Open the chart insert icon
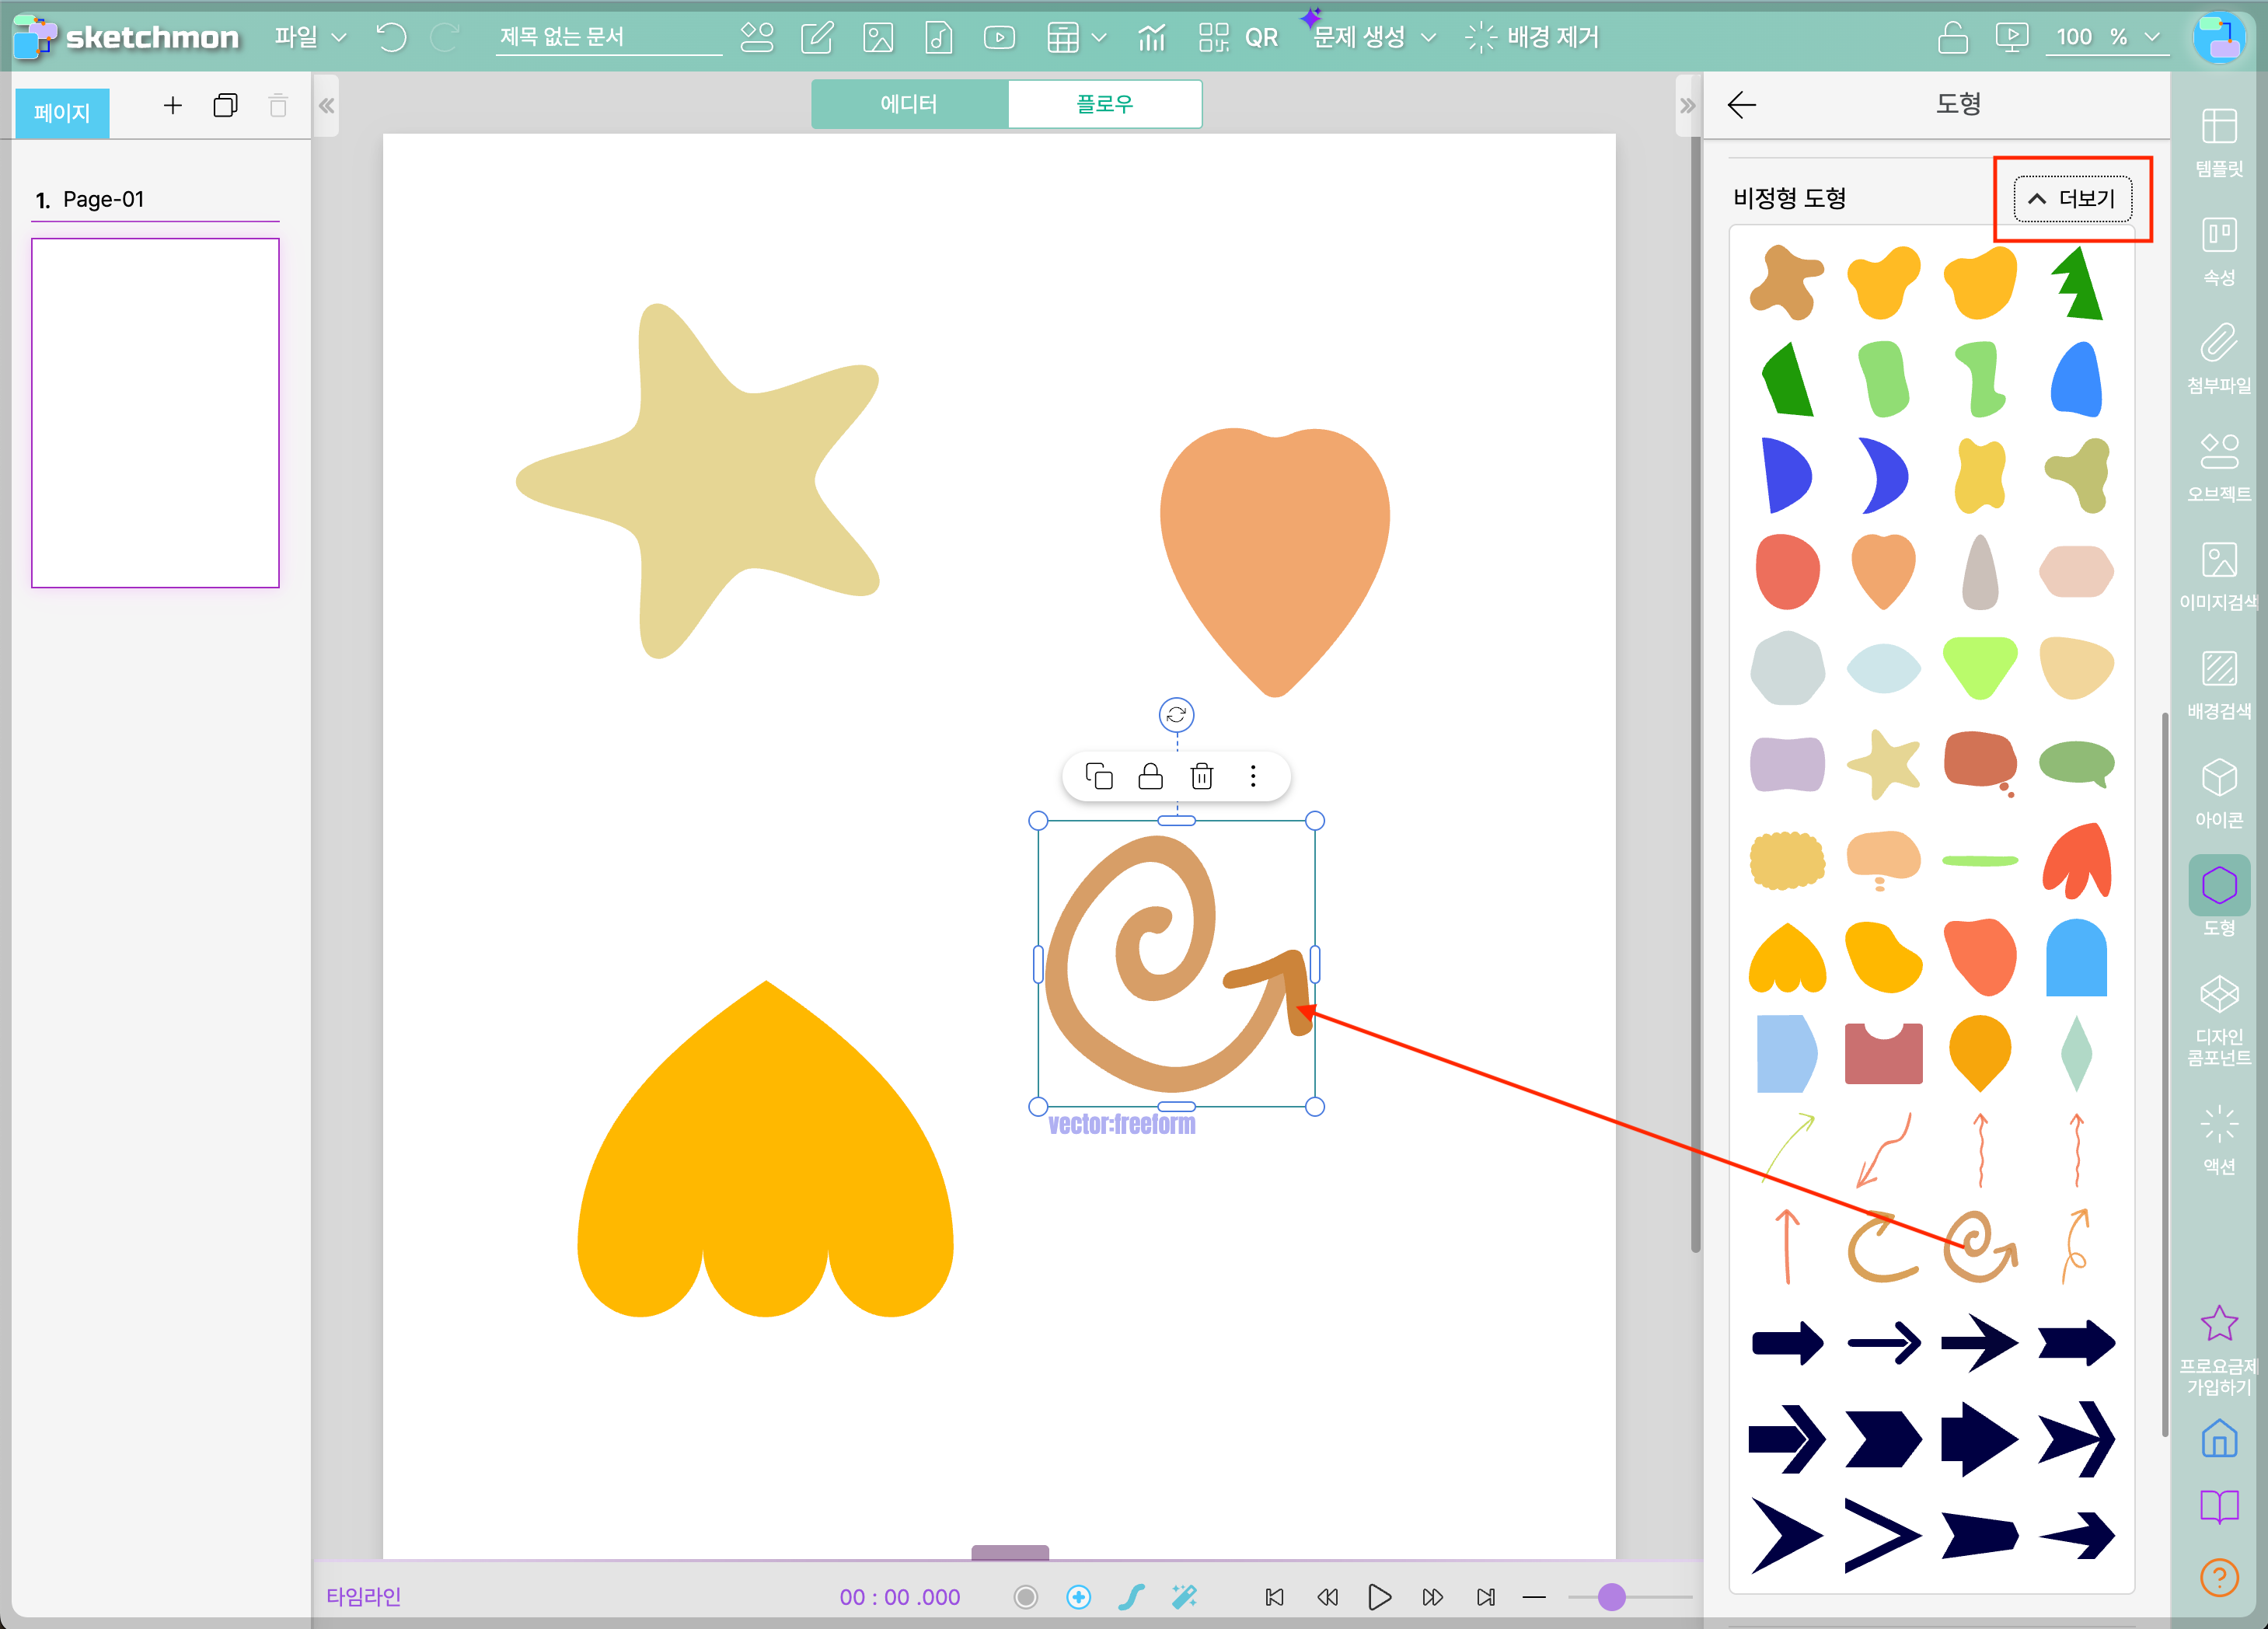Image resolution: width=2268 pixels, height=1629 pixels. tap(1151, 38)
